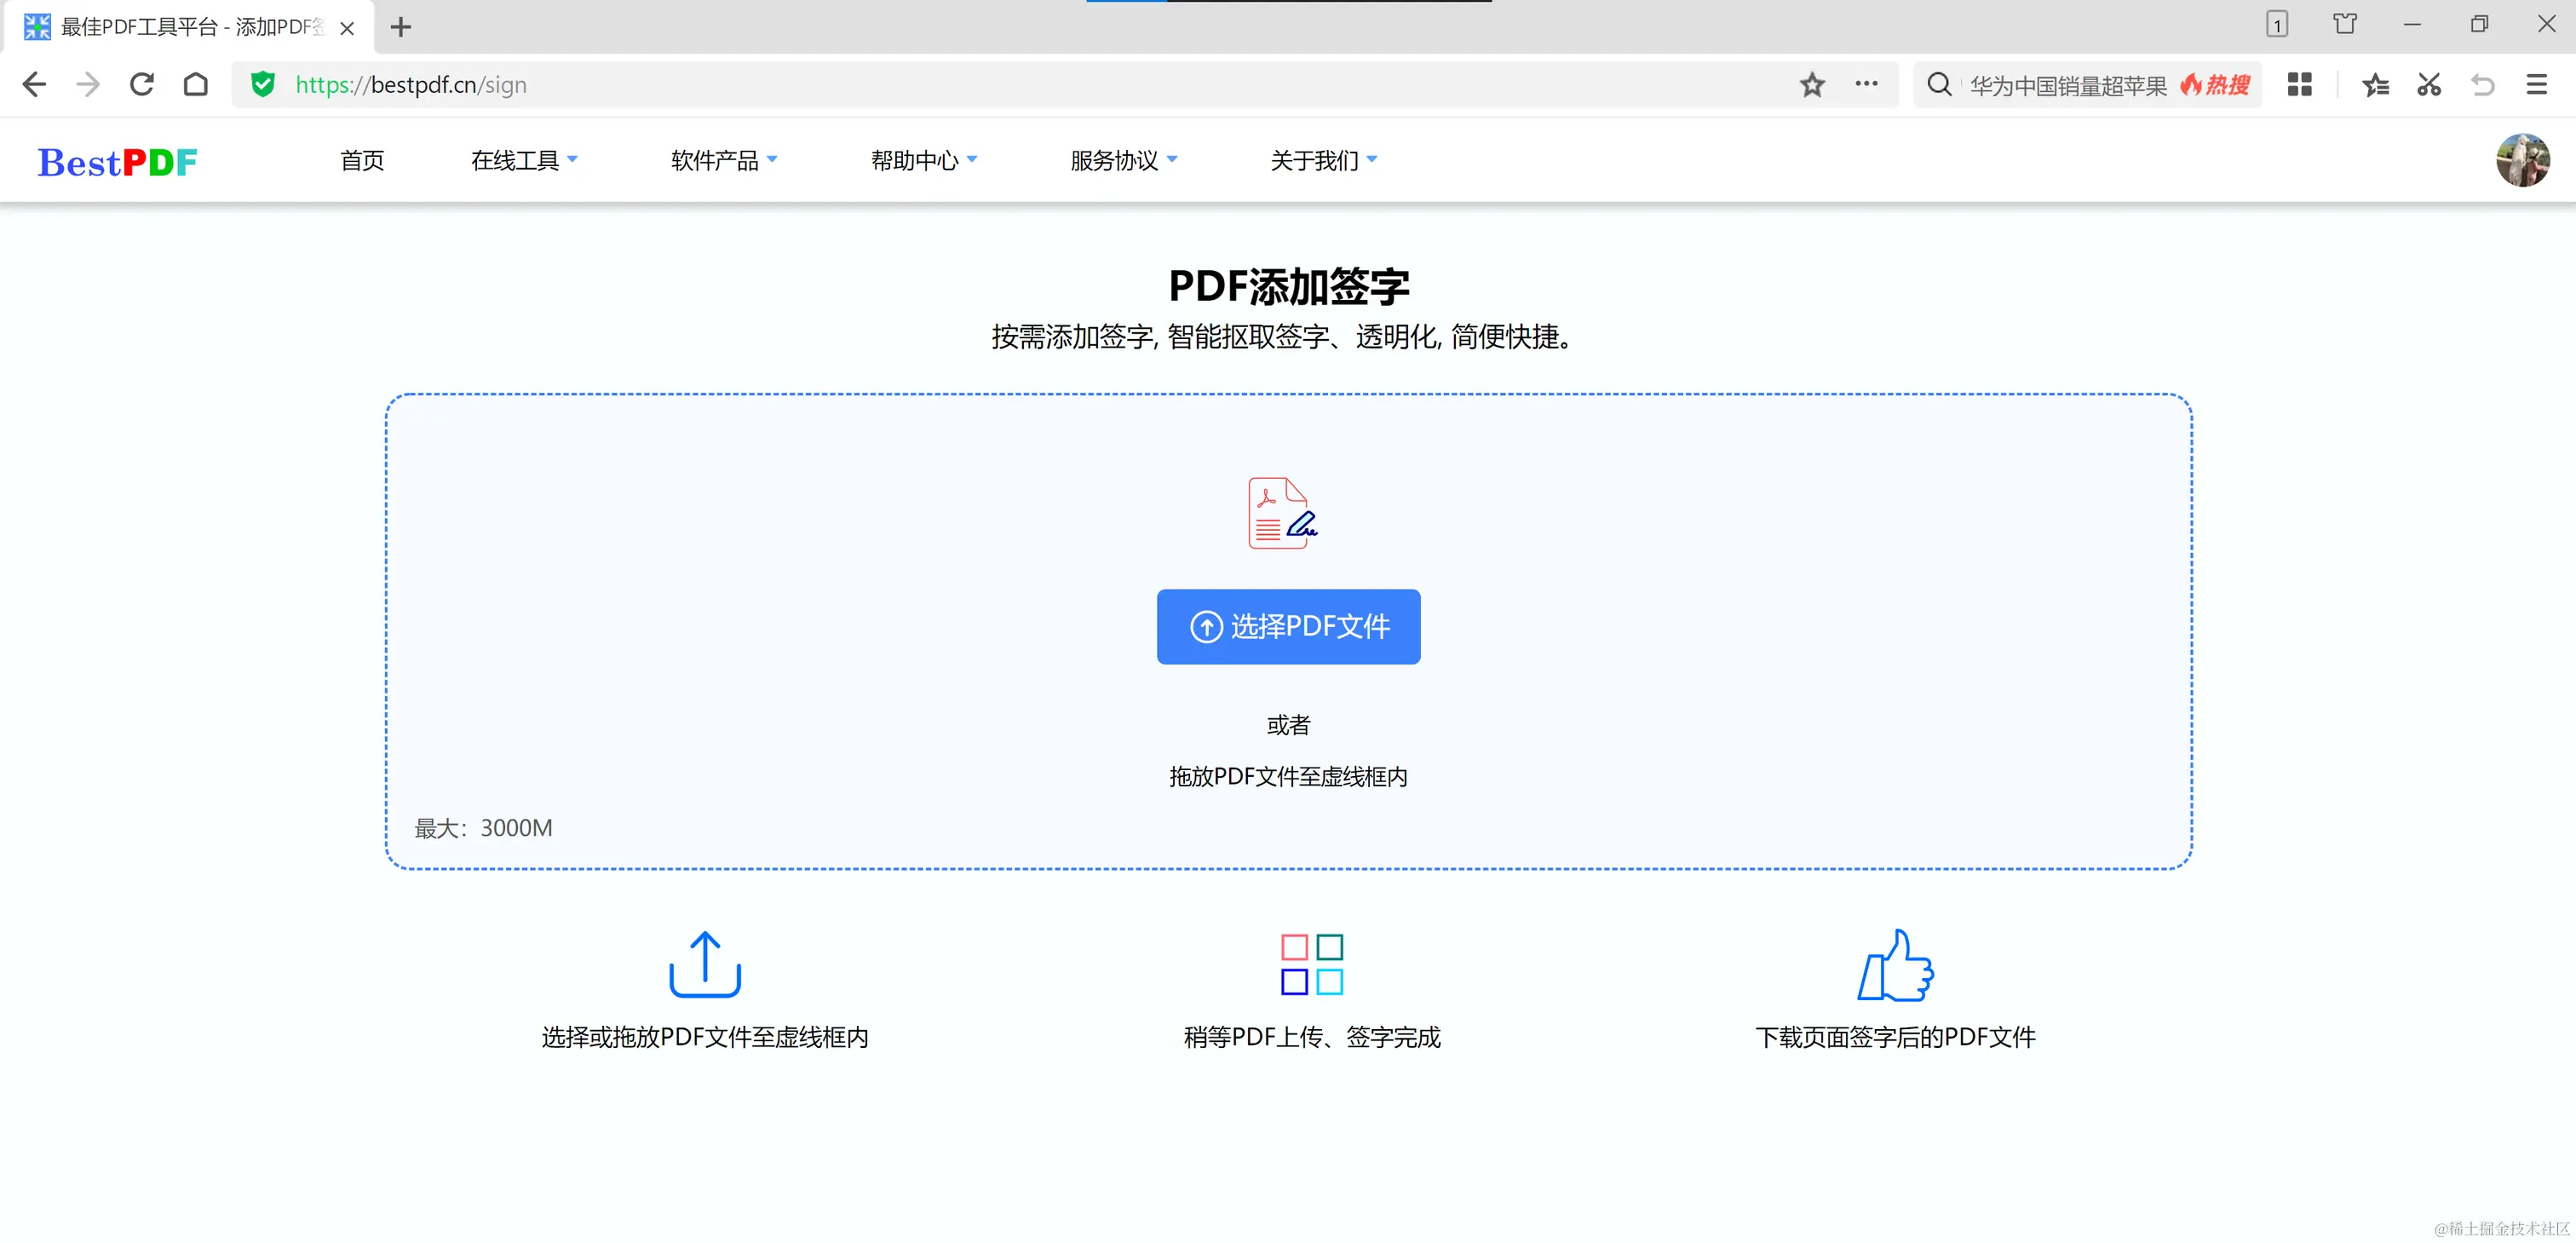Open the favorites list icon
2576x1243 pixels.
click(2375, 85)
